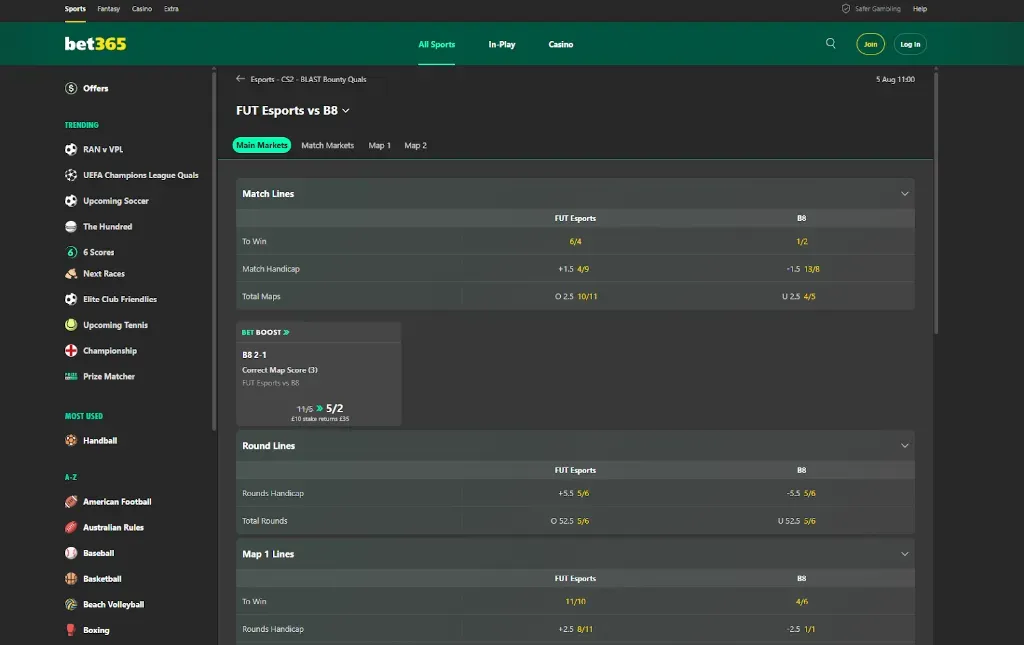Click the search magnifier icon
This screenshot has height=645, width=1024.
pyautogui.click(x=830, y=44)
